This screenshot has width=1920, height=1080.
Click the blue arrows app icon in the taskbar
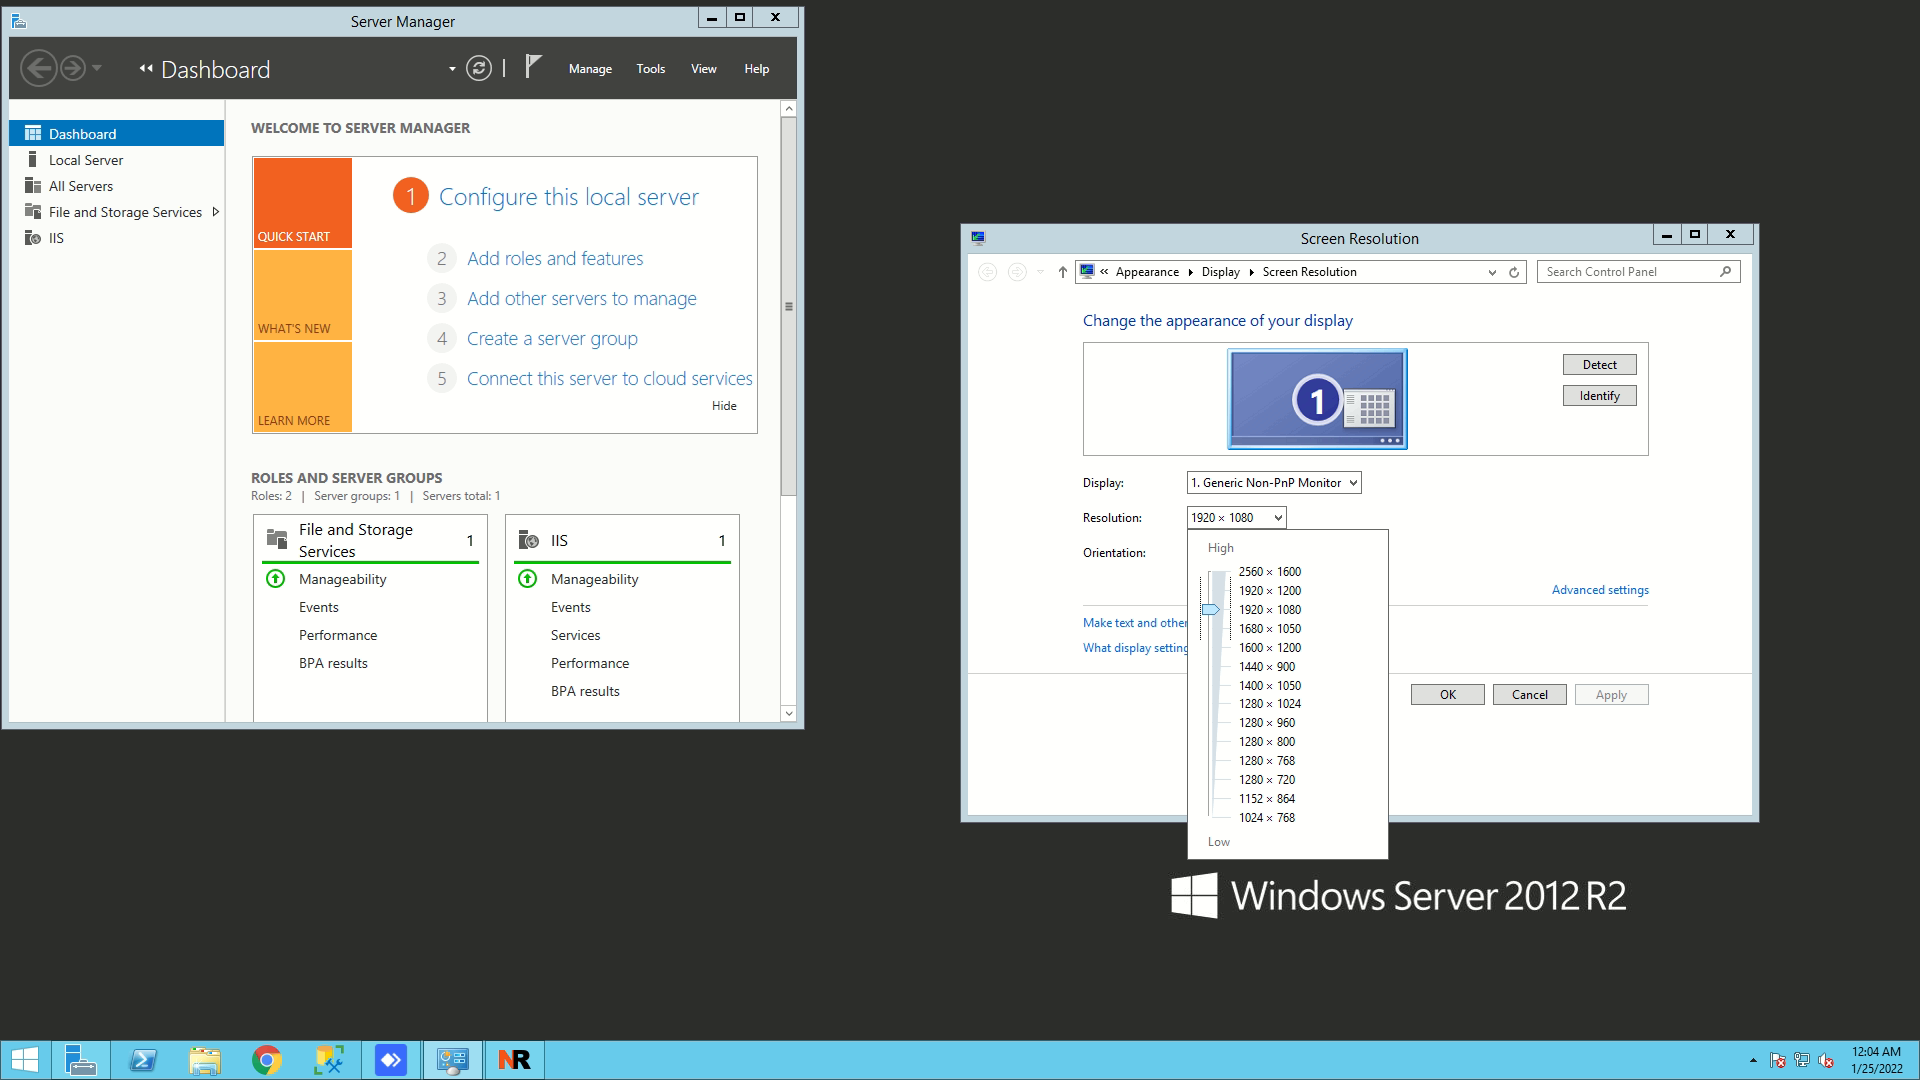coord(391,1060)
